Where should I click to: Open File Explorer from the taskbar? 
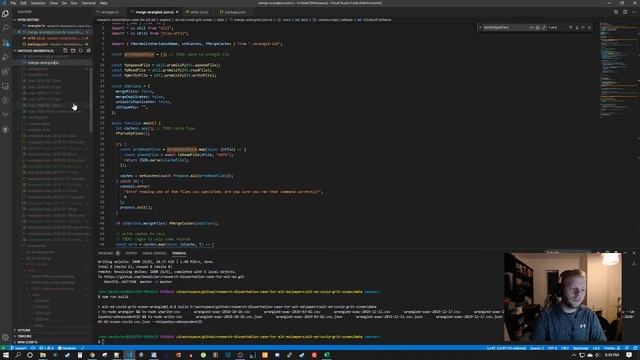pyautogui.click(x=42, y=355)
